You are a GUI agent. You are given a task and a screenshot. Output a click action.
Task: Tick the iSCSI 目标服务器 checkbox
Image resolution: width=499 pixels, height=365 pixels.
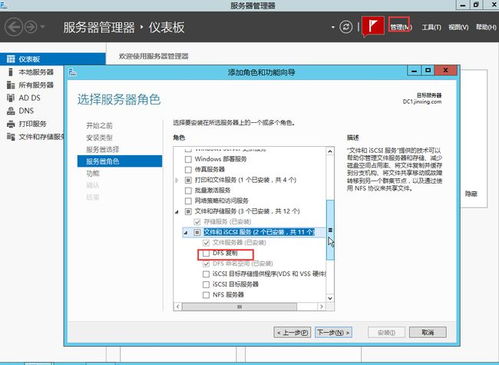tap(206, 285)
